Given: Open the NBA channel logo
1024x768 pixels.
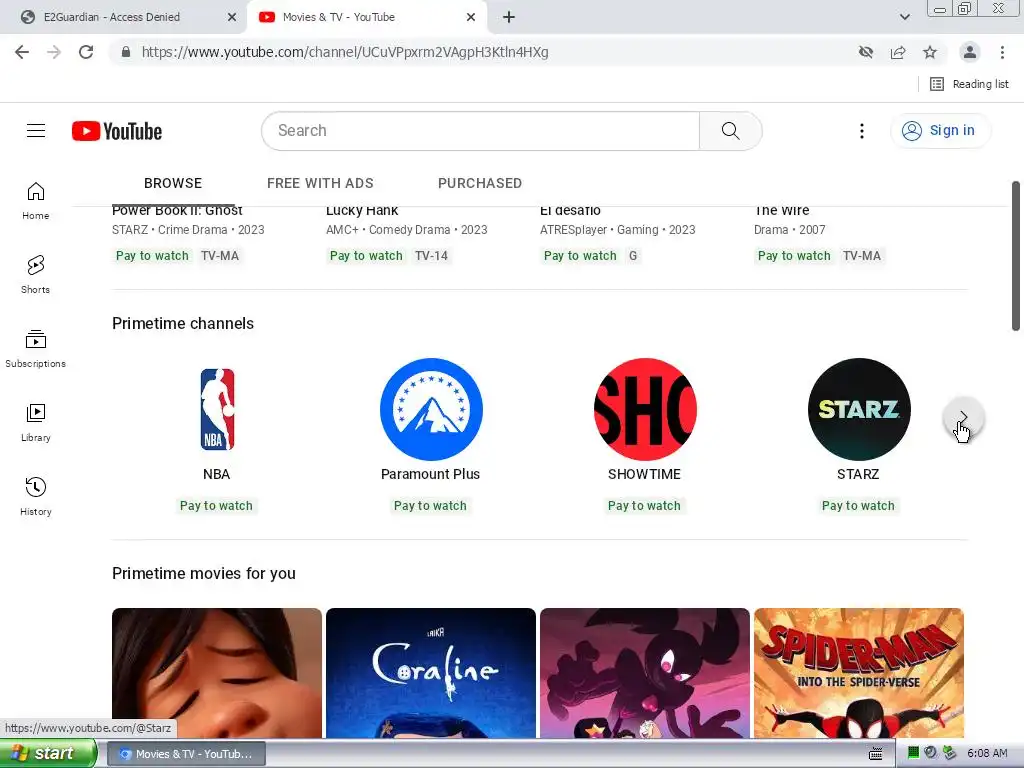Looking at the screenshot, I should tap(217, 409).
